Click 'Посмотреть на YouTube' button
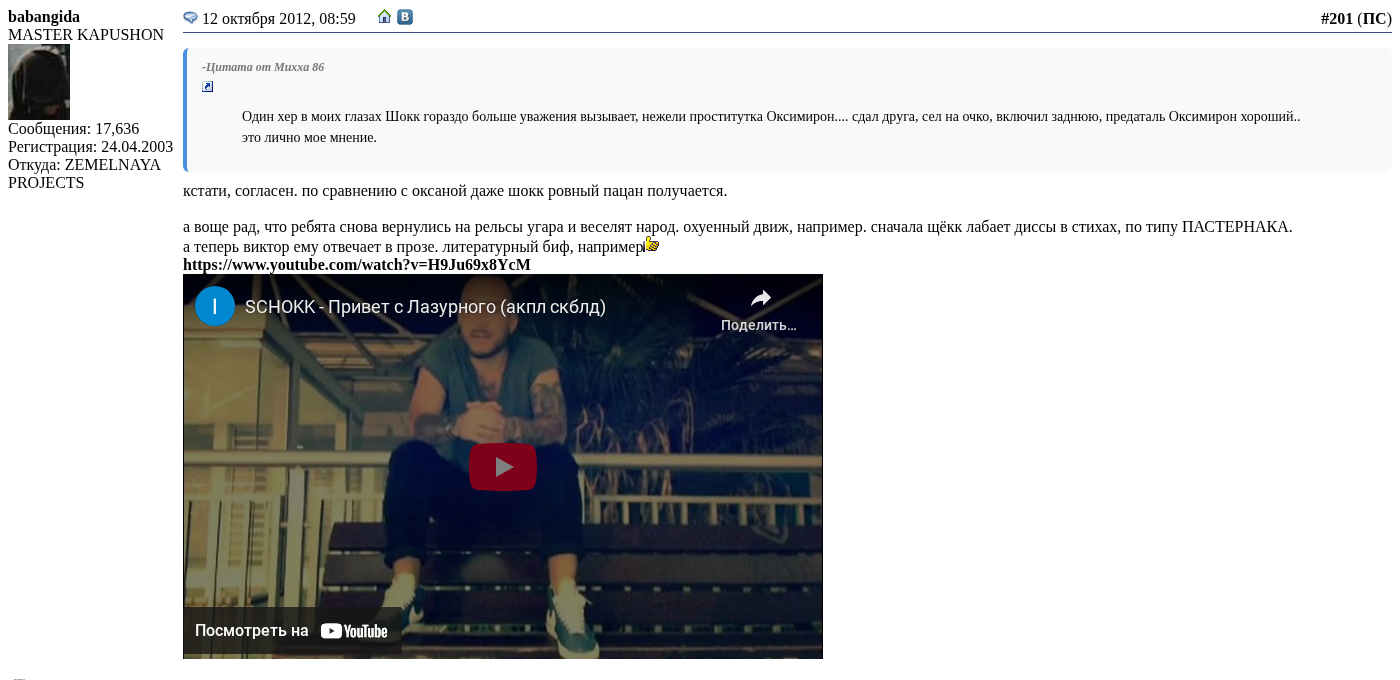1400x680 pixels. pyautogui.click(x=292, y=631)
